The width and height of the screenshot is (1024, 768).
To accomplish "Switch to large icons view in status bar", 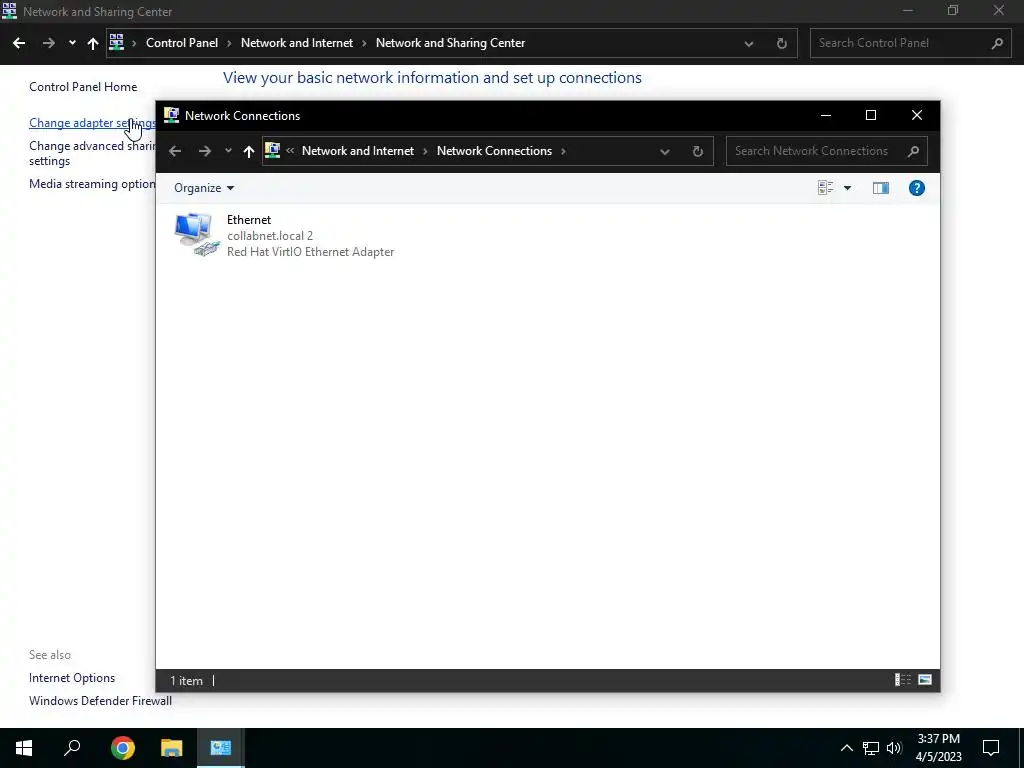I will tap(925, 680).
